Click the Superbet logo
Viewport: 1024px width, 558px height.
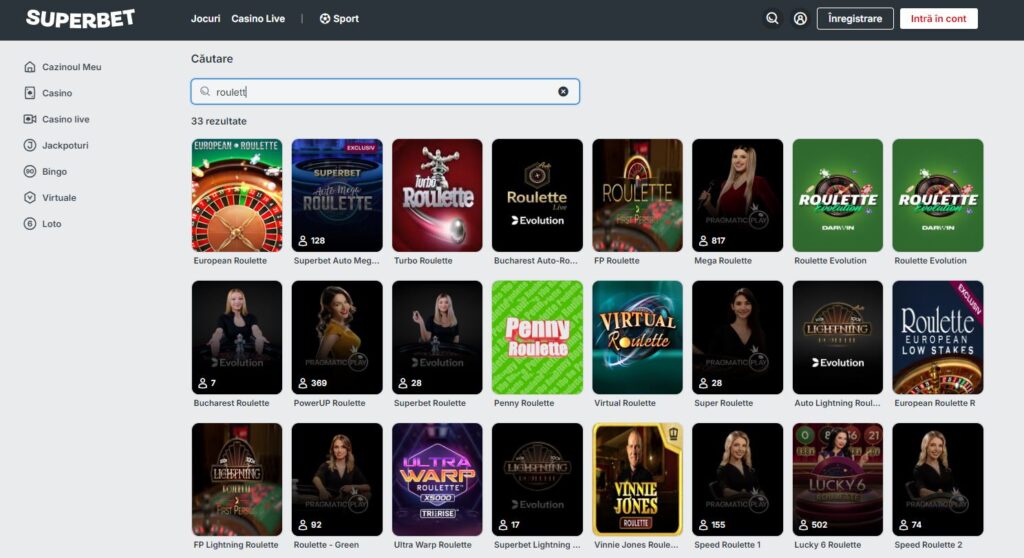[x=80, y=18]
